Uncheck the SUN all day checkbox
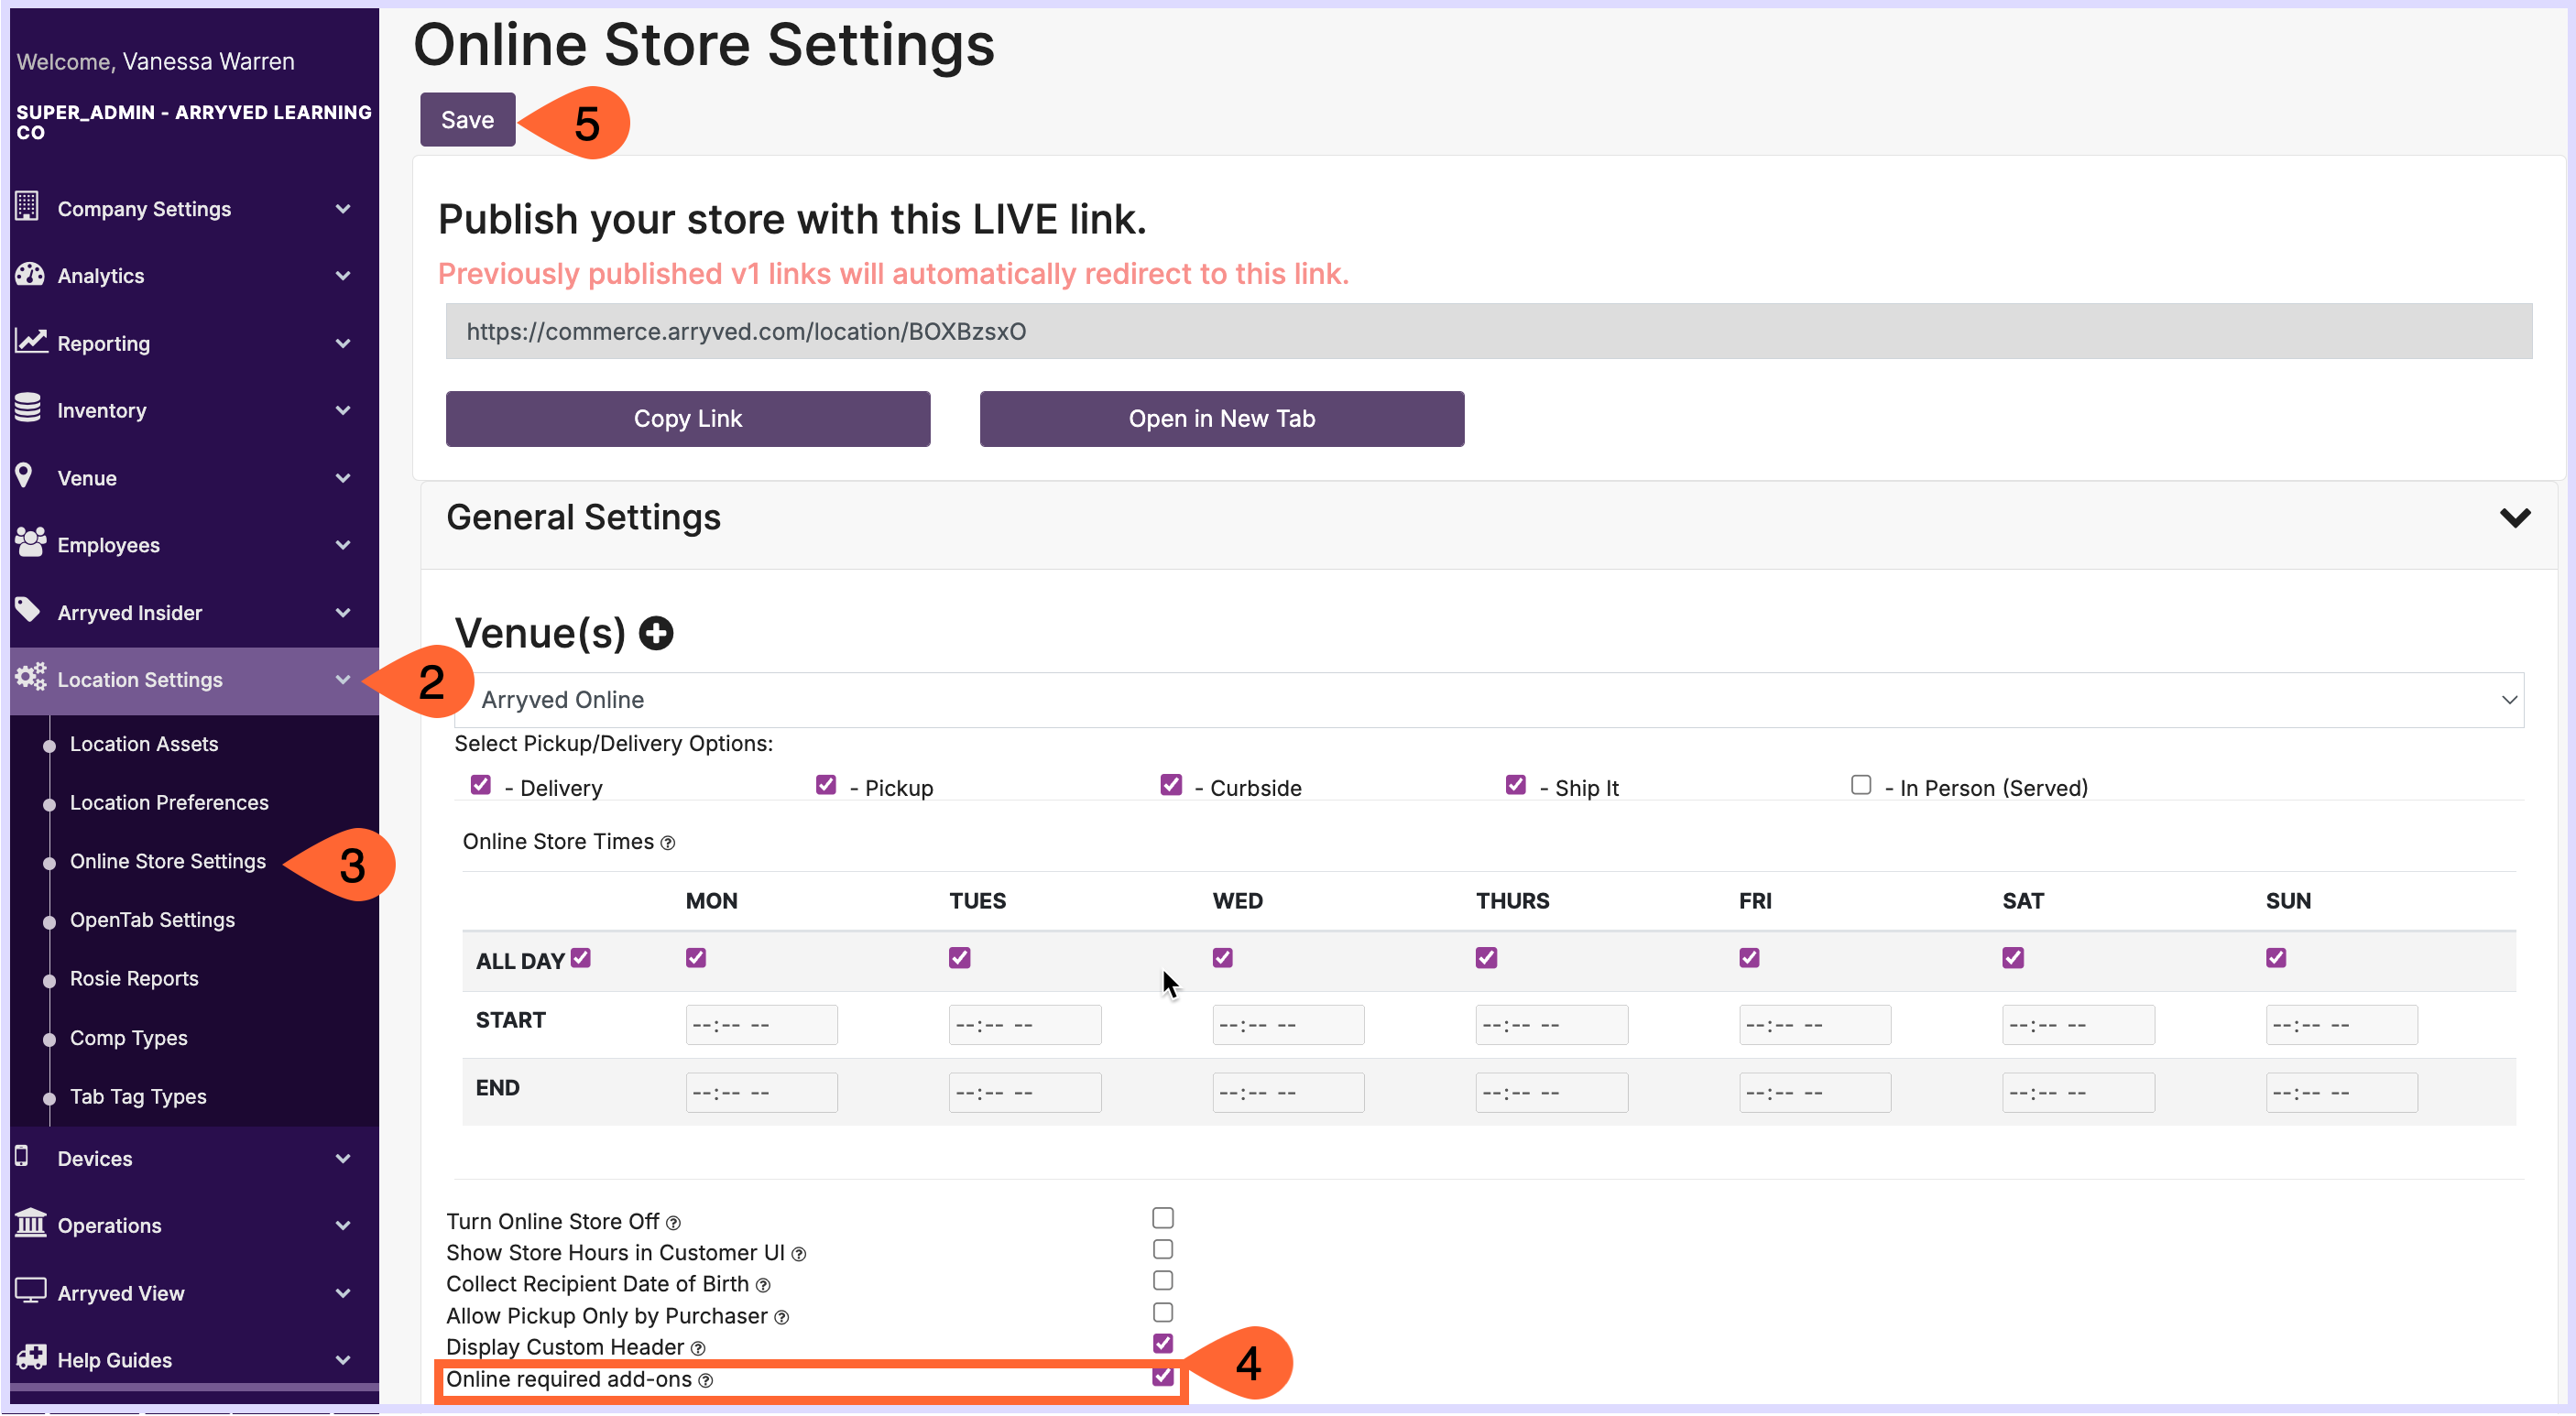2576x1416 pixels. (x=2275, y=958)
